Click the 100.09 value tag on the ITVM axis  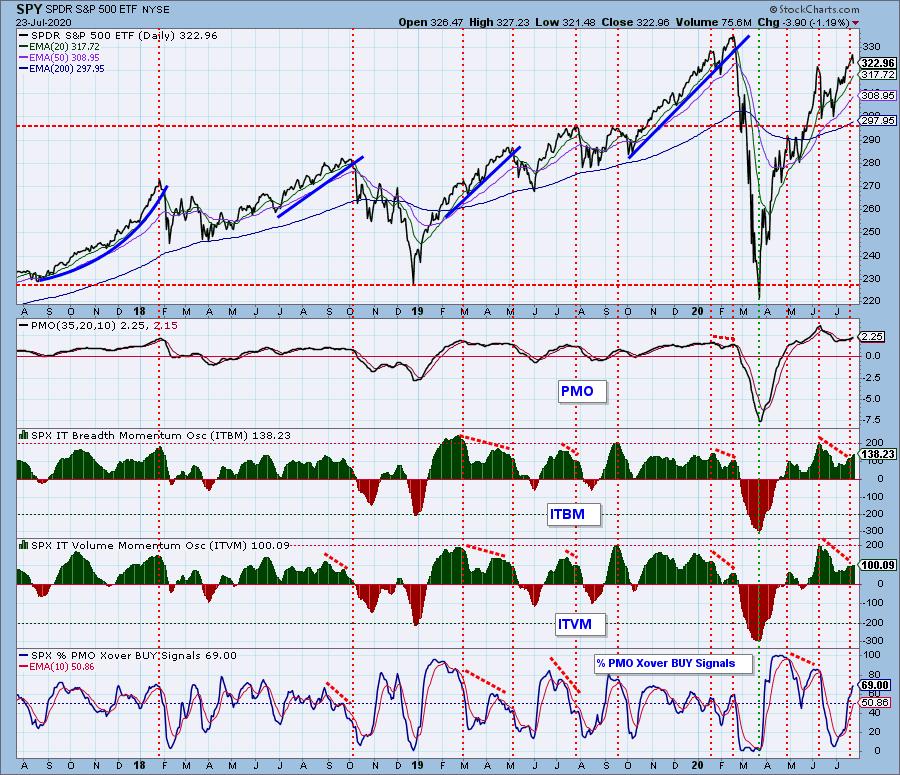(x=878, y=565)
